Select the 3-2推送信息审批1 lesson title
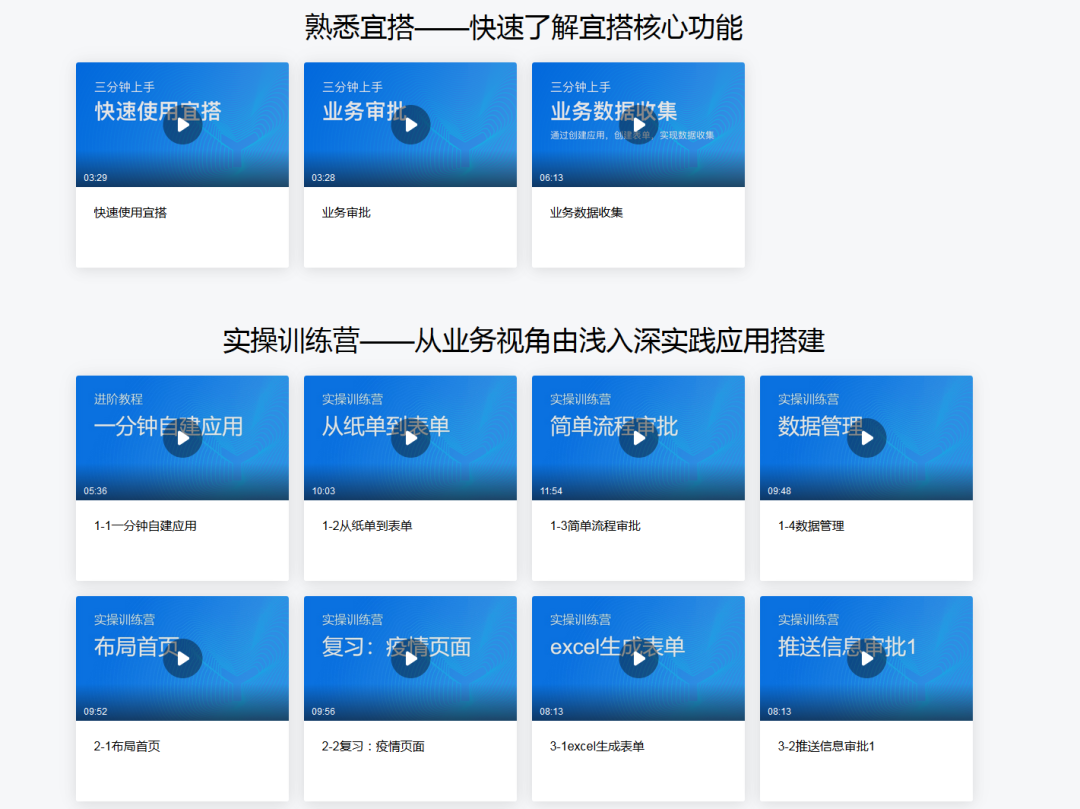Screen dimensions: 1080x809 [x=826, y=746]
